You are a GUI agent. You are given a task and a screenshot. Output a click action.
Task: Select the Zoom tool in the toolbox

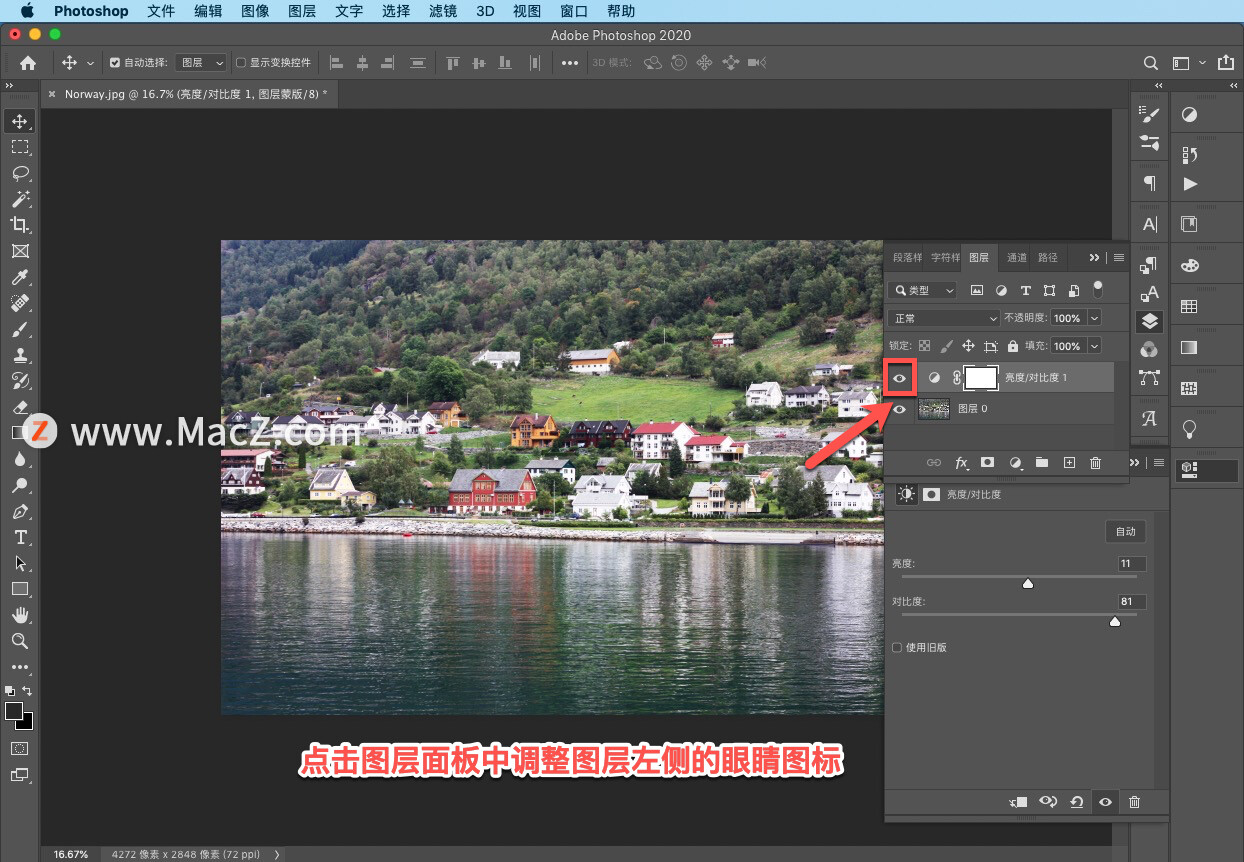[x=20, y=641]
